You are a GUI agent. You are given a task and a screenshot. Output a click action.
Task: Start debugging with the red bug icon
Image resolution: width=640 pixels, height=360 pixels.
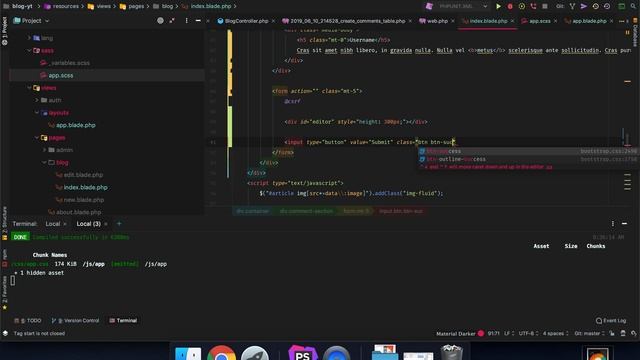510,7
